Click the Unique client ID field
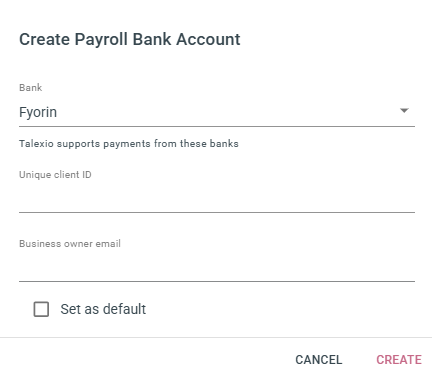Viewport: 432px width, 377px height. pos(217,198)
